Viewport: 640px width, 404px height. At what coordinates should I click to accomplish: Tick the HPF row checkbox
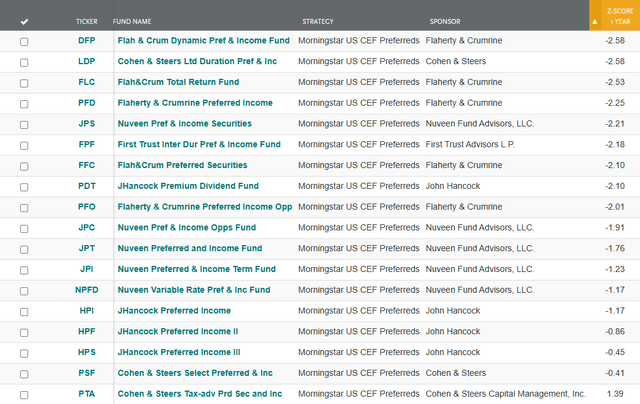24,333
